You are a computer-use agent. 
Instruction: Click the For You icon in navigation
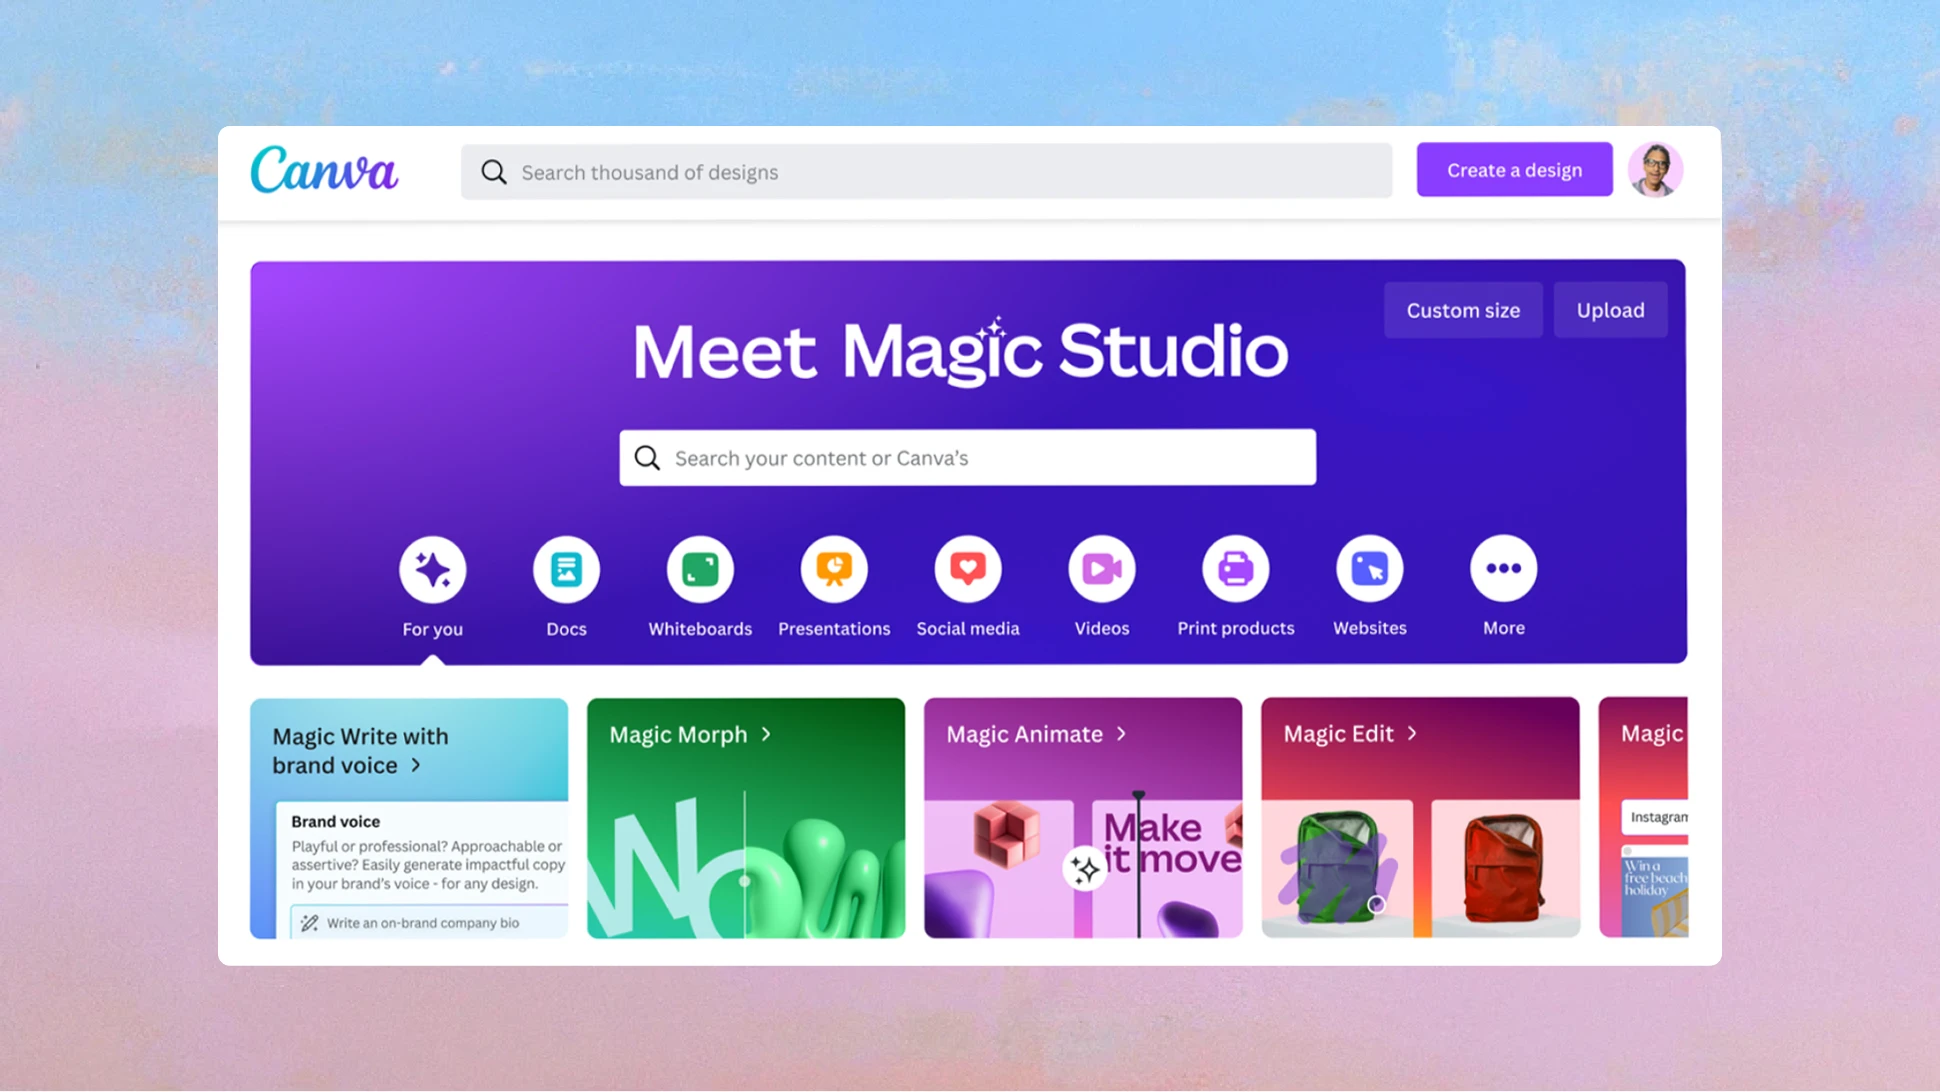coord(432,569)
